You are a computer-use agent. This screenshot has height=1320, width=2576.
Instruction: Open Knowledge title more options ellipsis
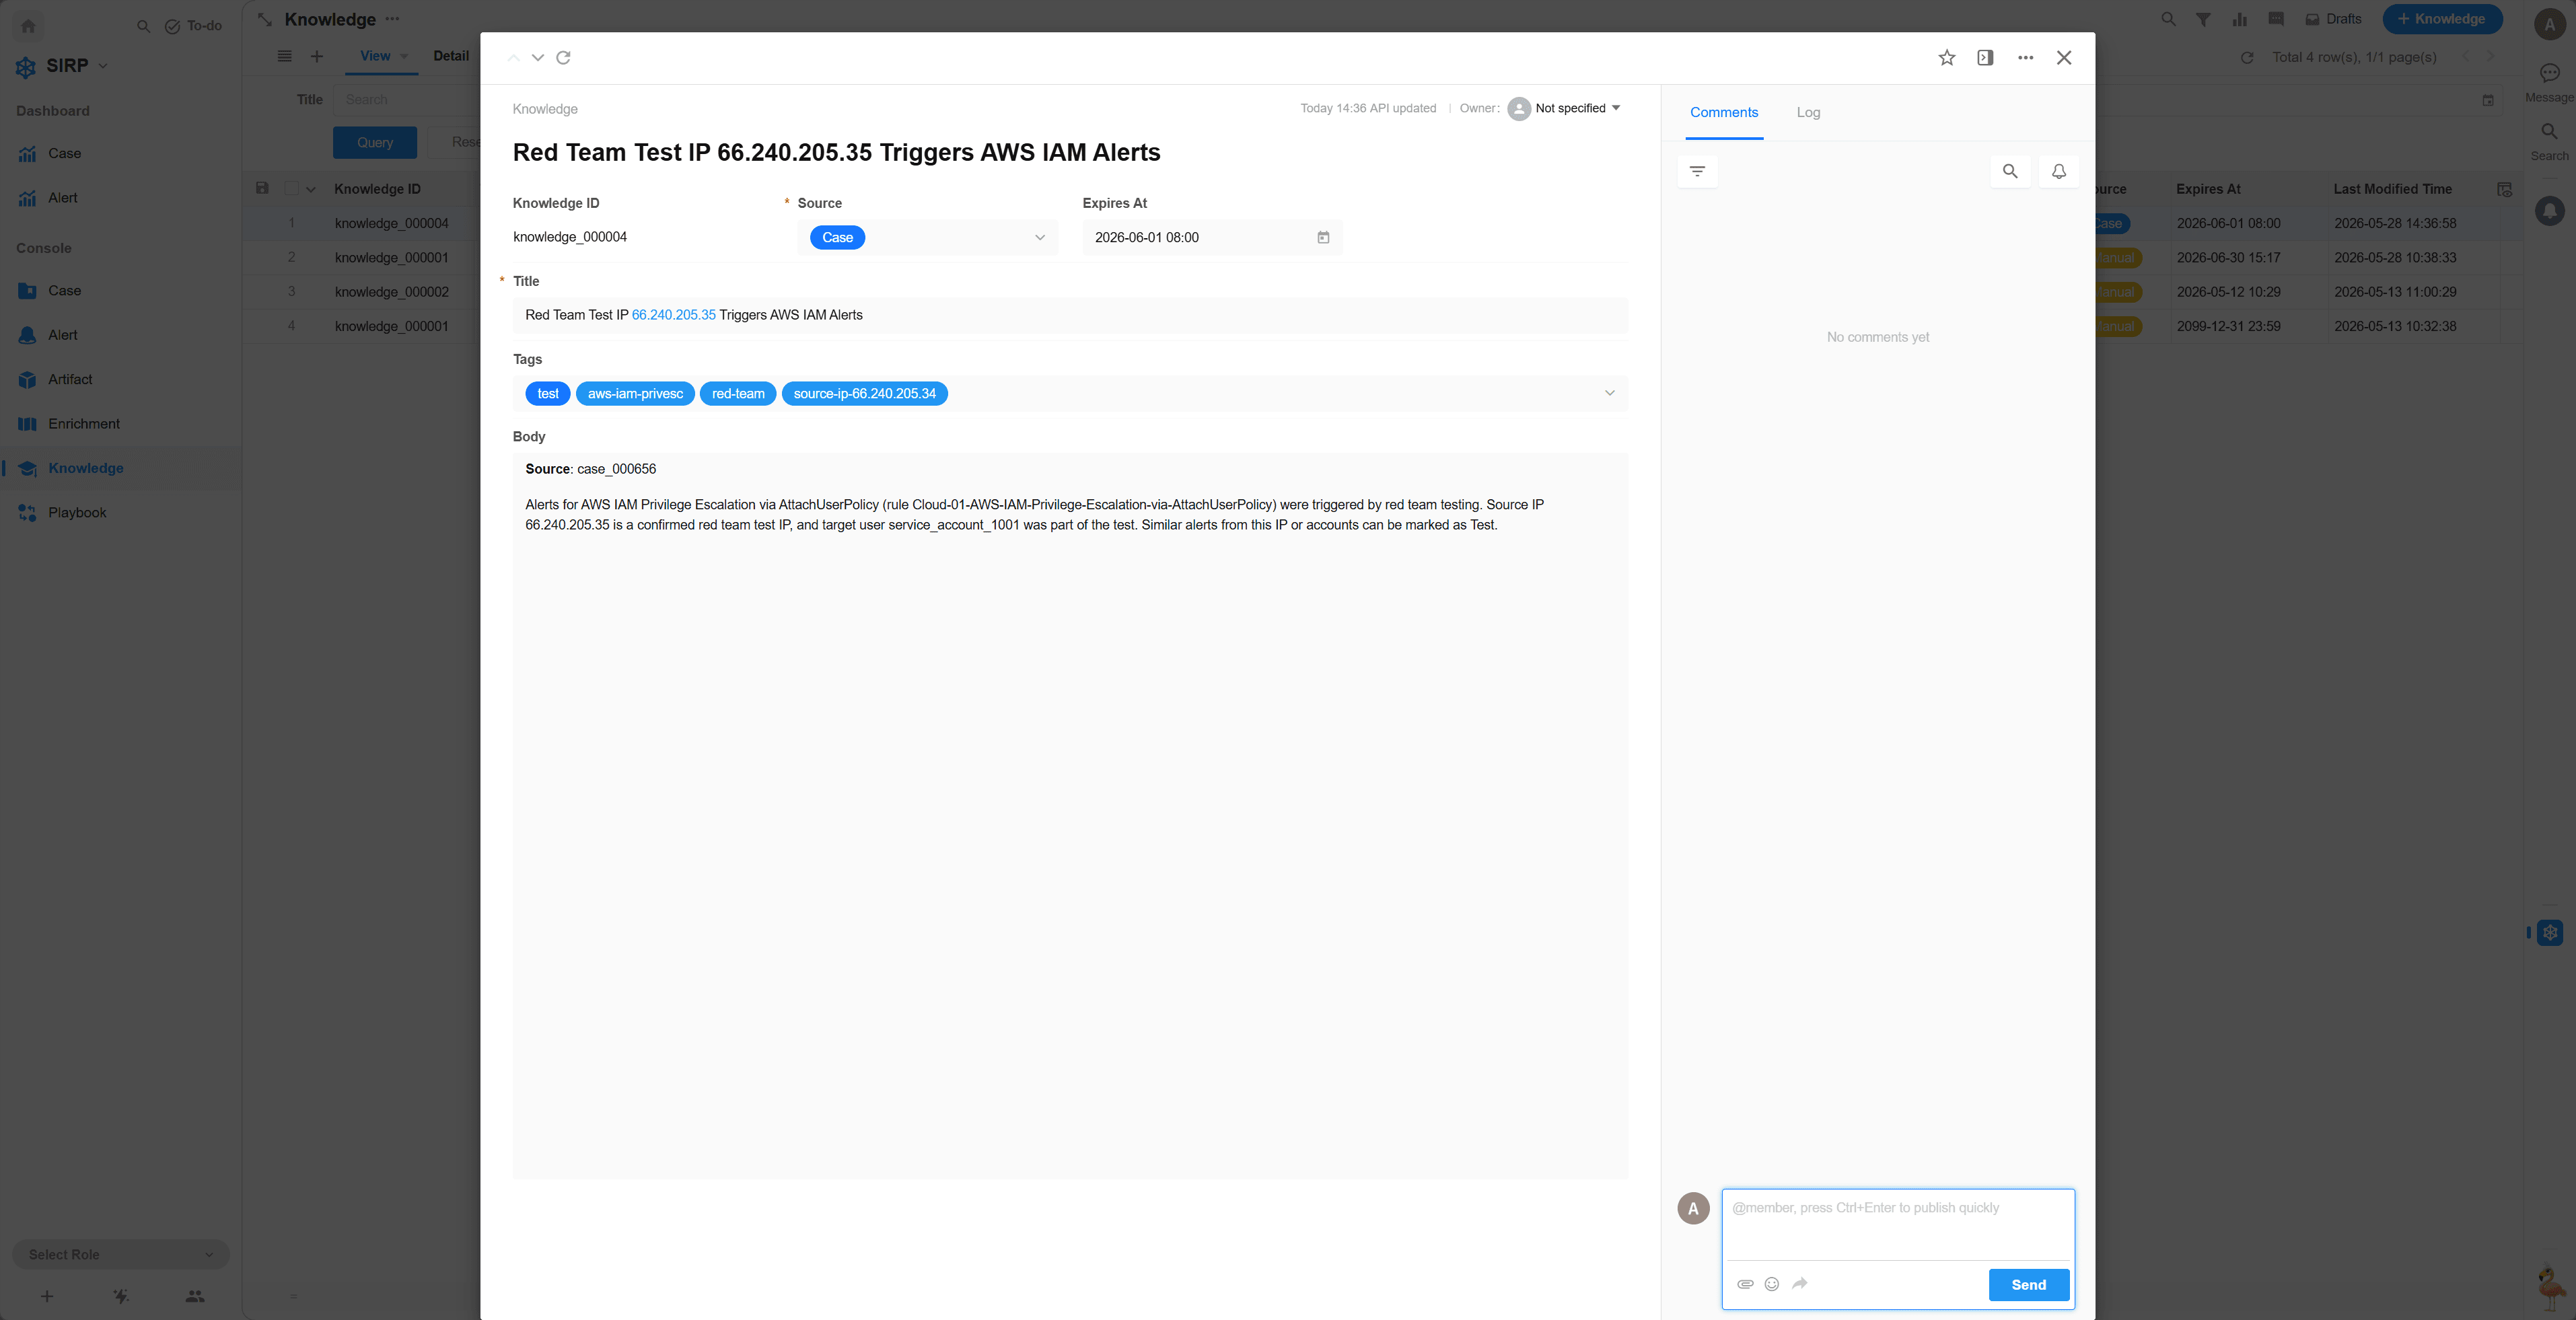pos(392,20)
